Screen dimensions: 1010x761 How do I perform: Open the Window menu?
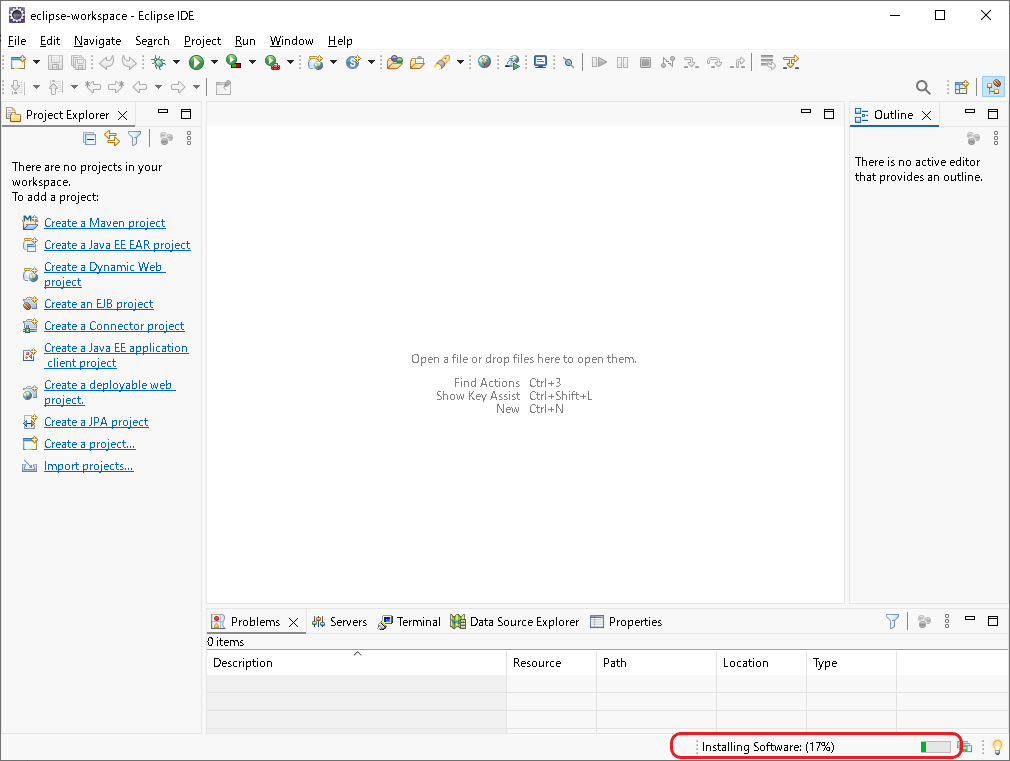(291, 41)
